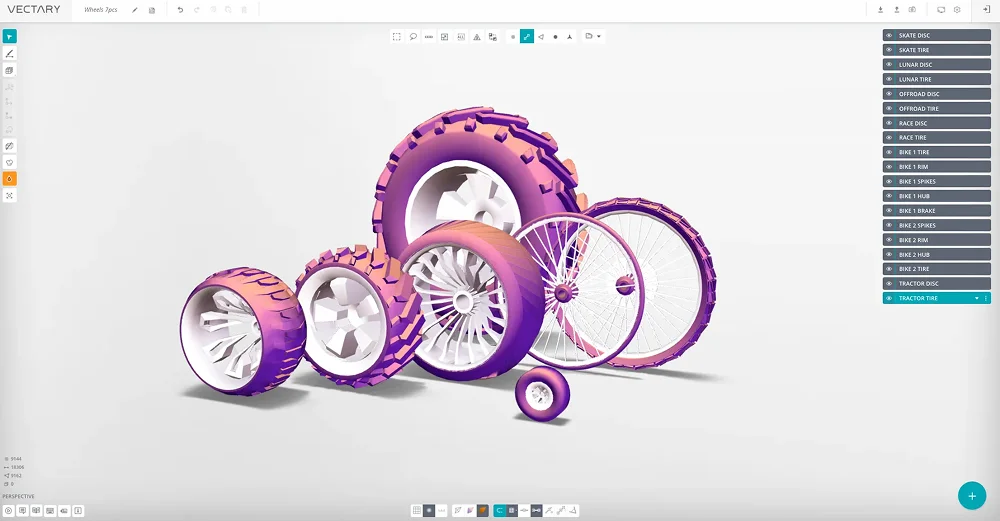Click the orange material droplet icon
The height and width of the screenshot is (521, 1000).
point(10,178)
